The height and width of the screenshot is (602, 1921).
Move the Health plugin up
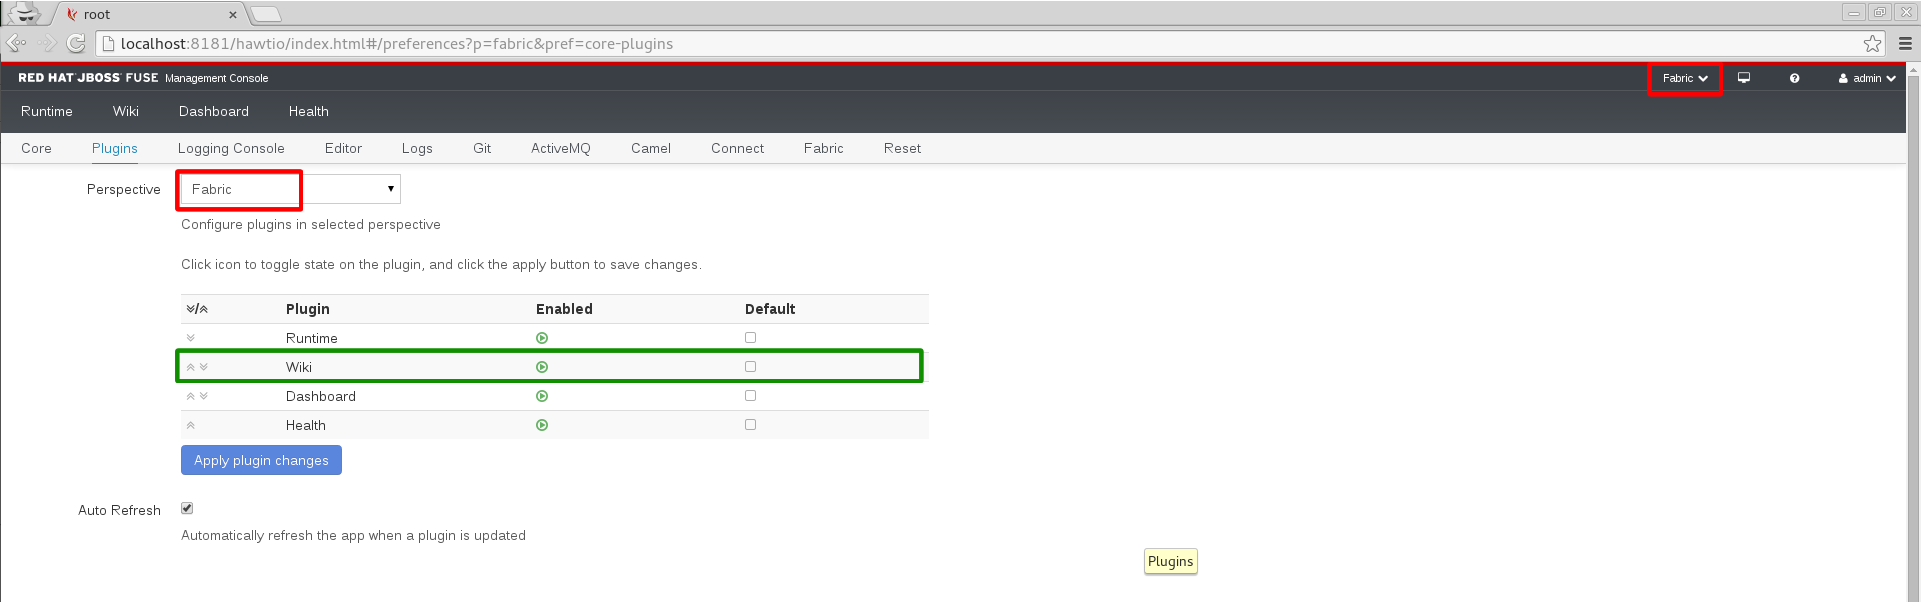pos(191,425)
